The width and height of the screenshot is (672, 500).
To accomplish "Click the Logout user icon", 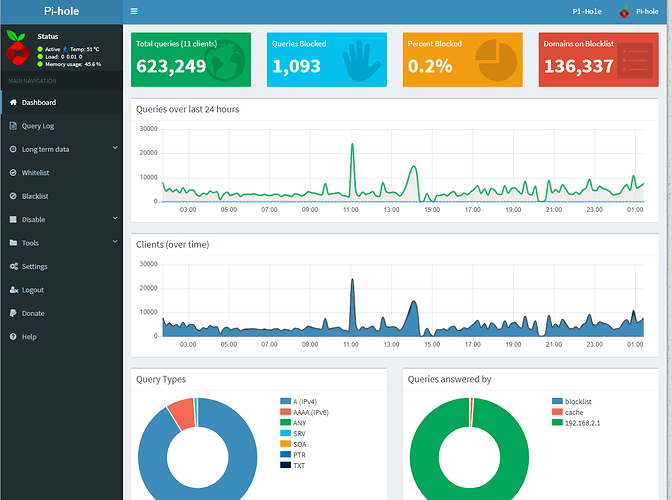I will 14,290.
